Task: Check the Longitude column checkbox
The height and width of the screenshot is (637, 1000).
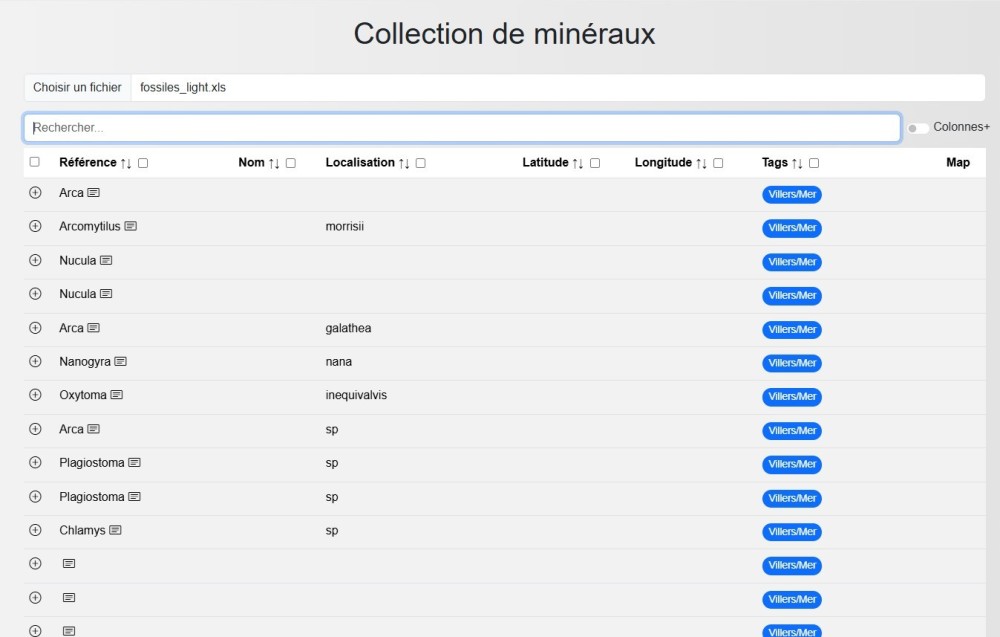Action: click(718, 163)
